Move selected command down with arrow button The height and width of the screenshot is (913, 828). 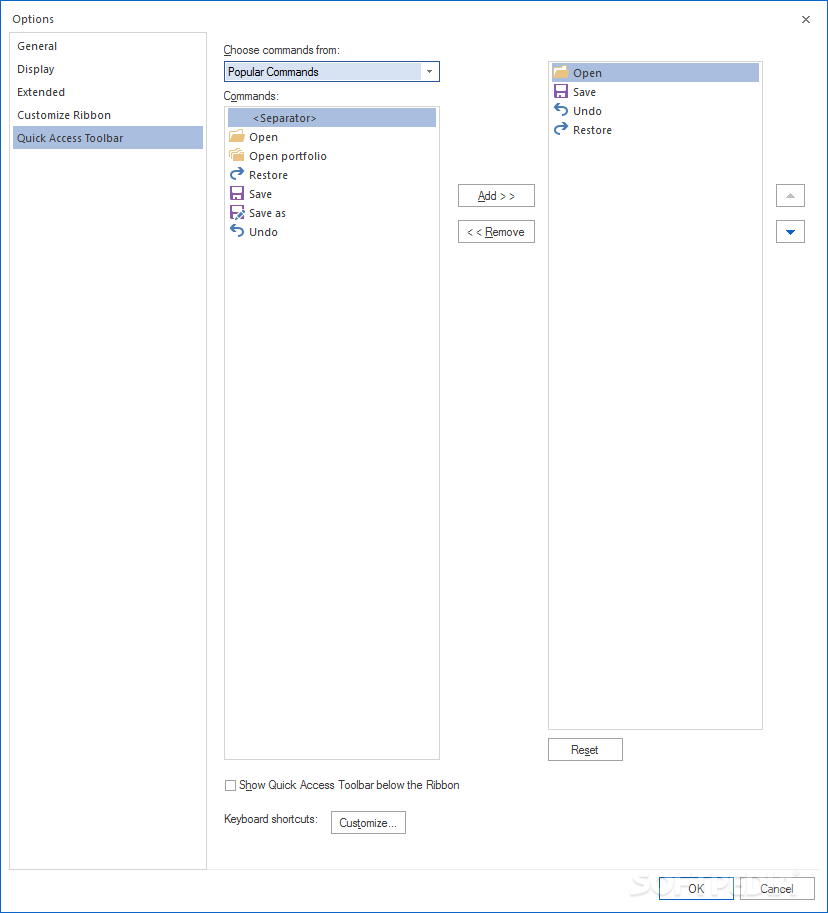click(790, 232)
